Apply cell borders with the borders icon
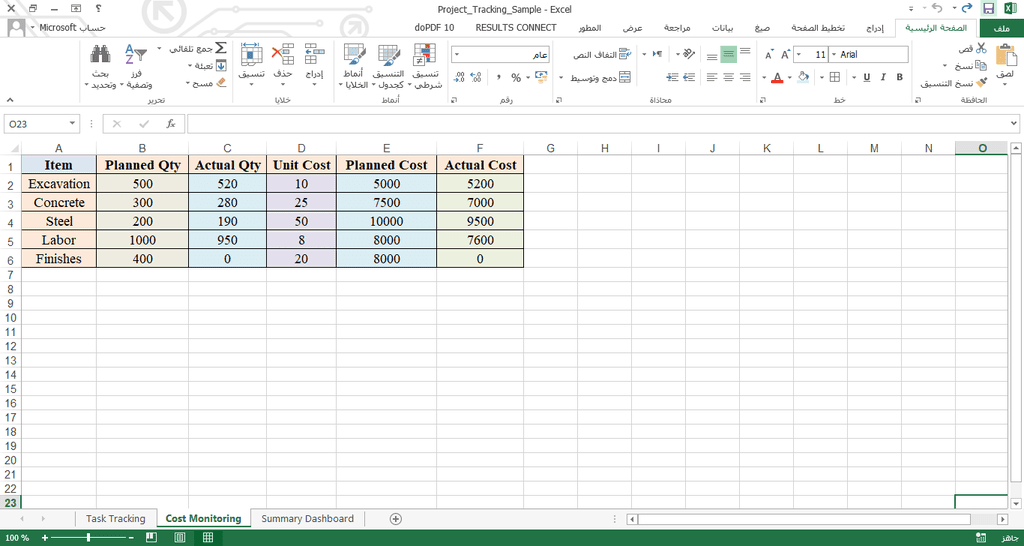This screenshot has height=546, width=1024. 834,77
